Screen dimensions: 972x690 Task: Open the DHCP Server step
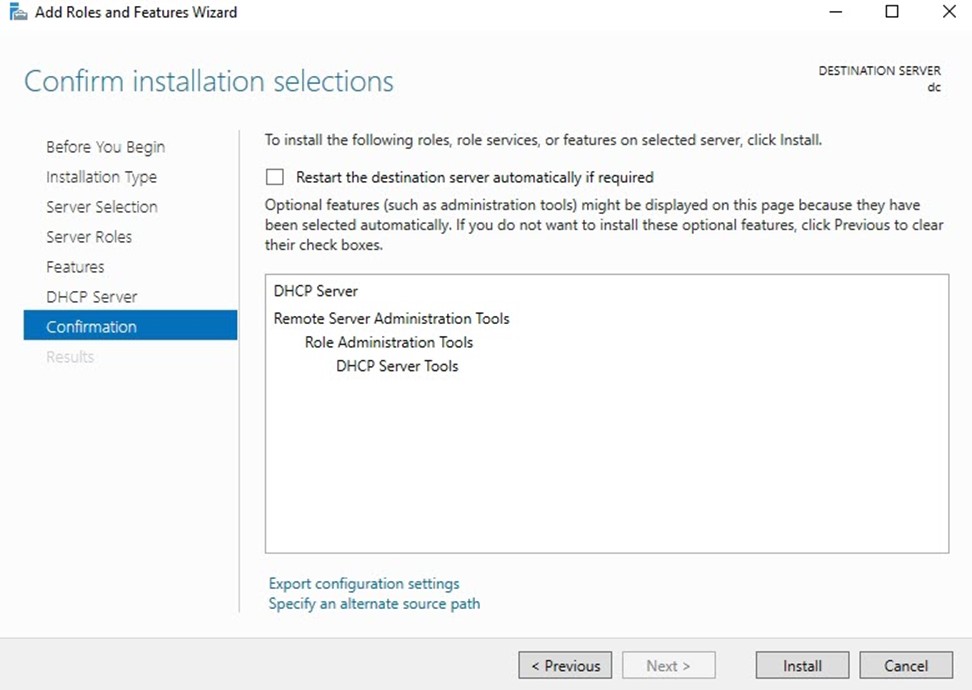[x=91, y=297]
